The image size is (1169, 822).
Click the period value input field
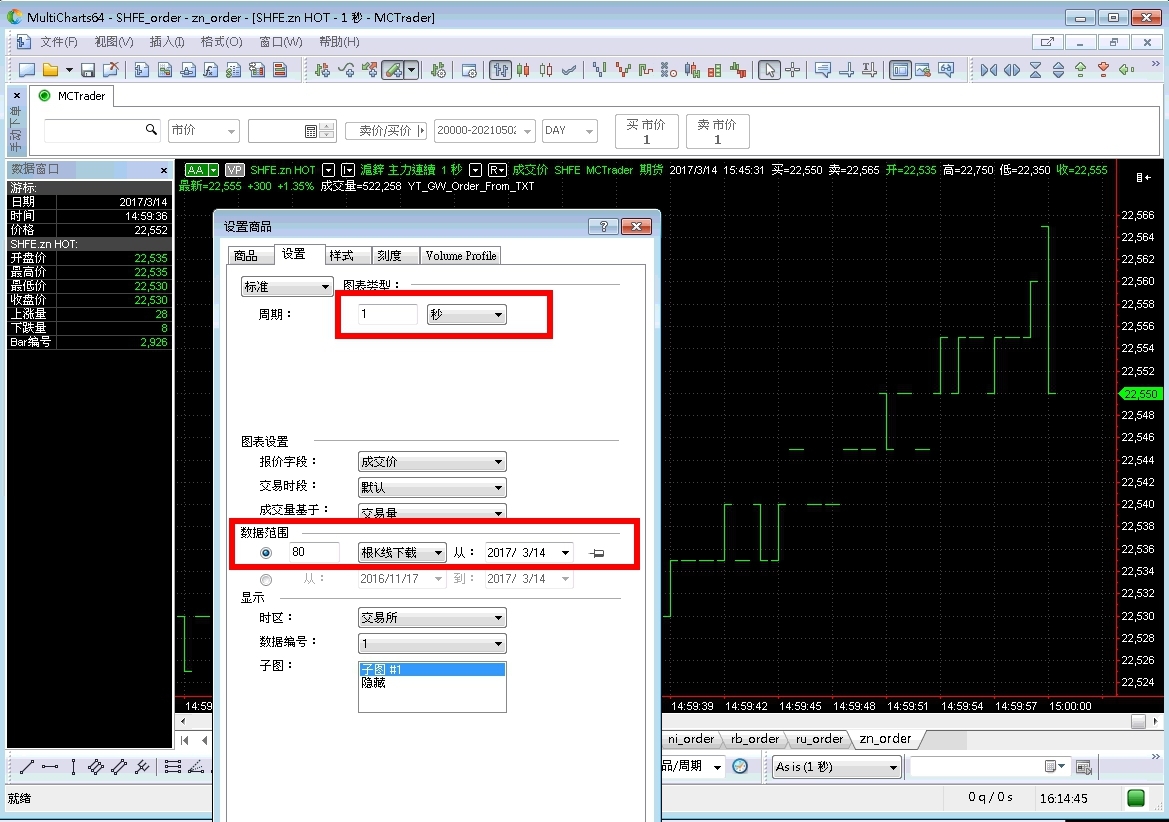point(388,315)
